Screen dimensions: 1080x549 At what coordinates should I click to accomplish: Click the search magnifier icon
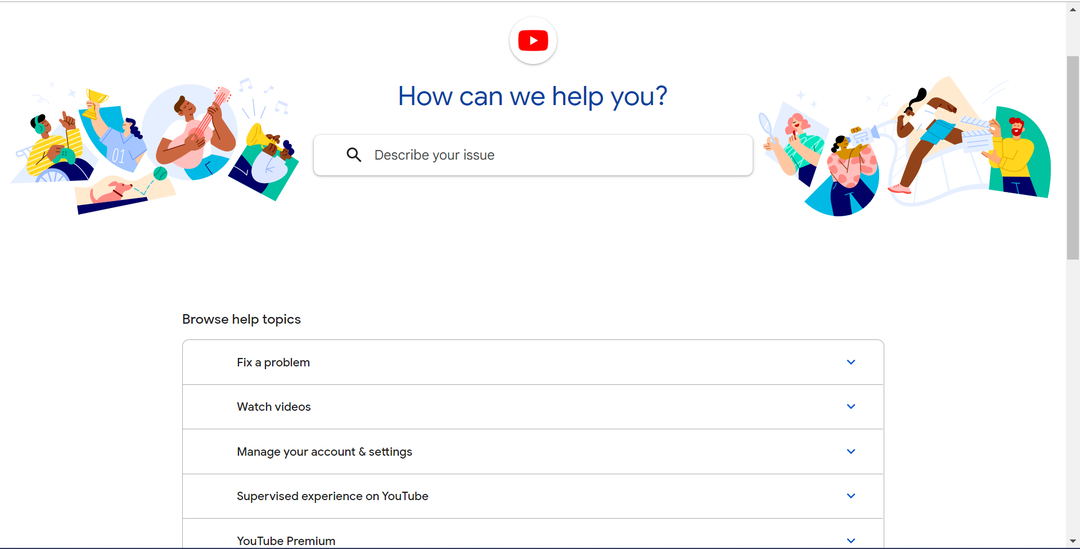click(x=353, y=155)
